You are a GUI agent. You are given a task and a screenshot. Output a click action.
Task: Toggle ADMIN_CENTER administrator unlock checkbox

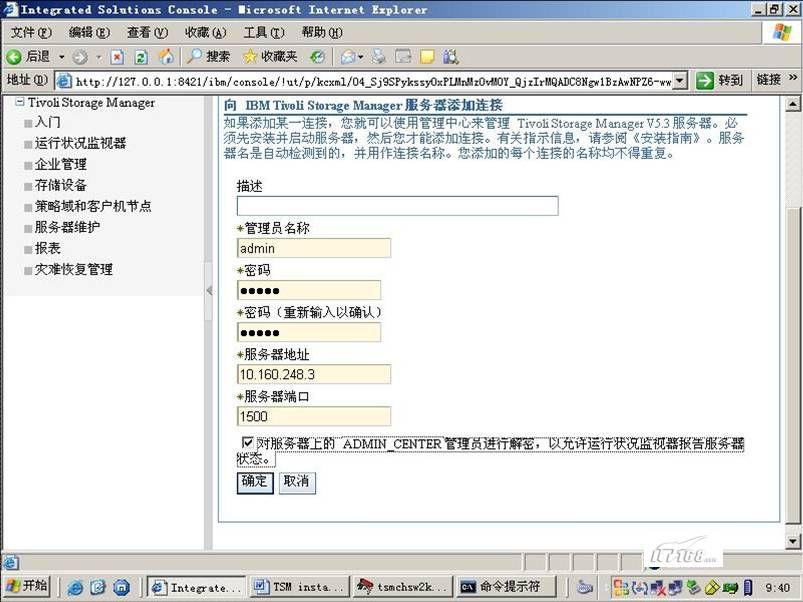[x=247, y=442]
